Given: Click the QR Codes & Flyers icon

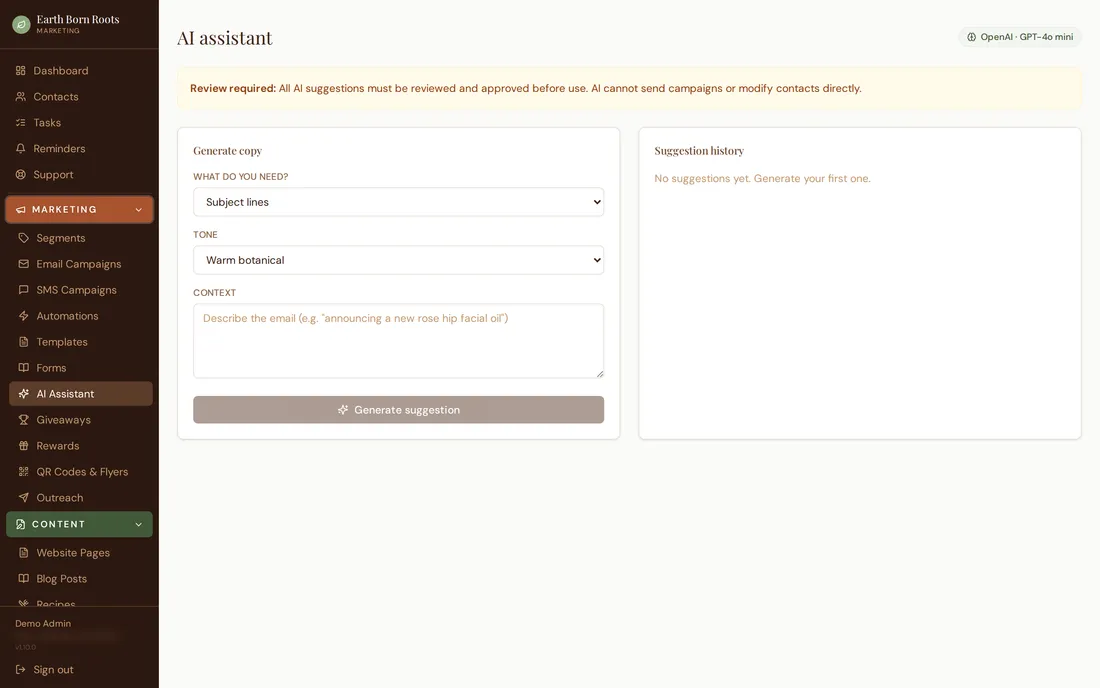Looking at the screenshot, I should (x=24, y=472).
